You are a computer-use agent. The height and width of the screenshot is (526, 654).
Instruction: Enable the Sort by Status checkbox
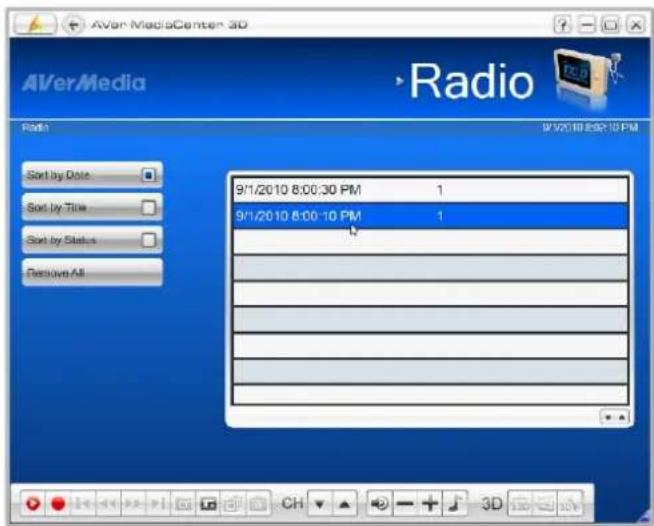[148, 240]
